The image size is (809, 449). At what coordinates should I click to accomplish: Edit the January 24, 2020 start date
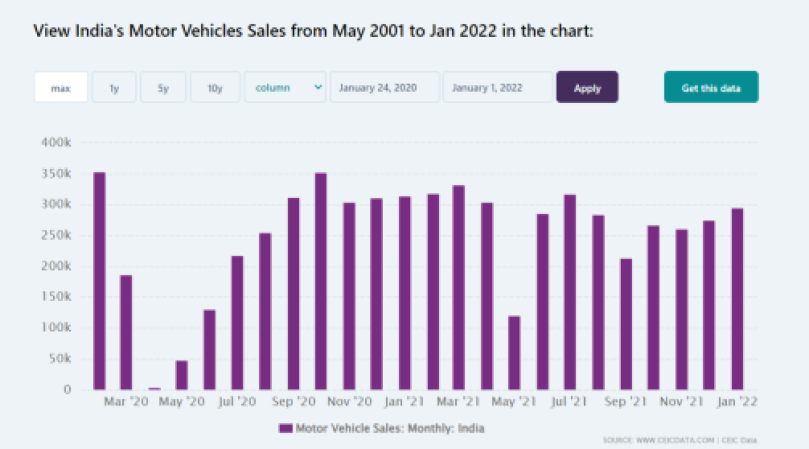pos(385,87)
